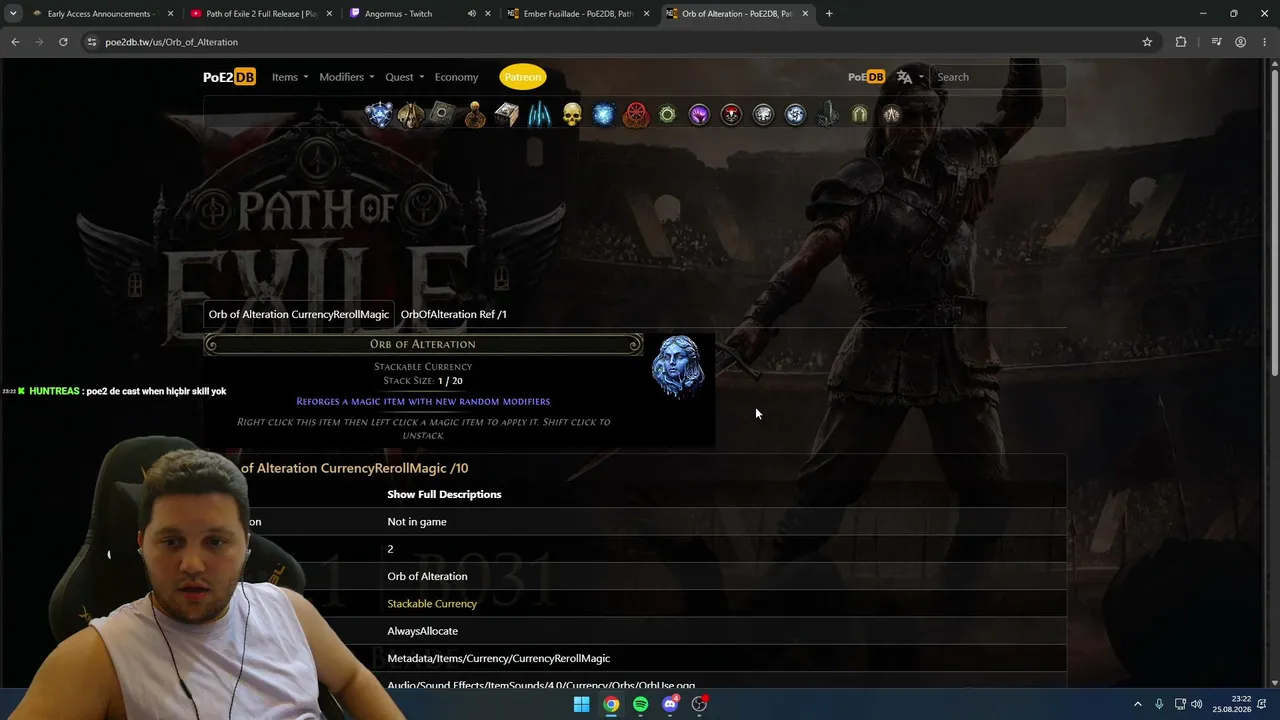
Task: Click the 'AlwaysAllocate' table cell
Action: click(423, 631)
